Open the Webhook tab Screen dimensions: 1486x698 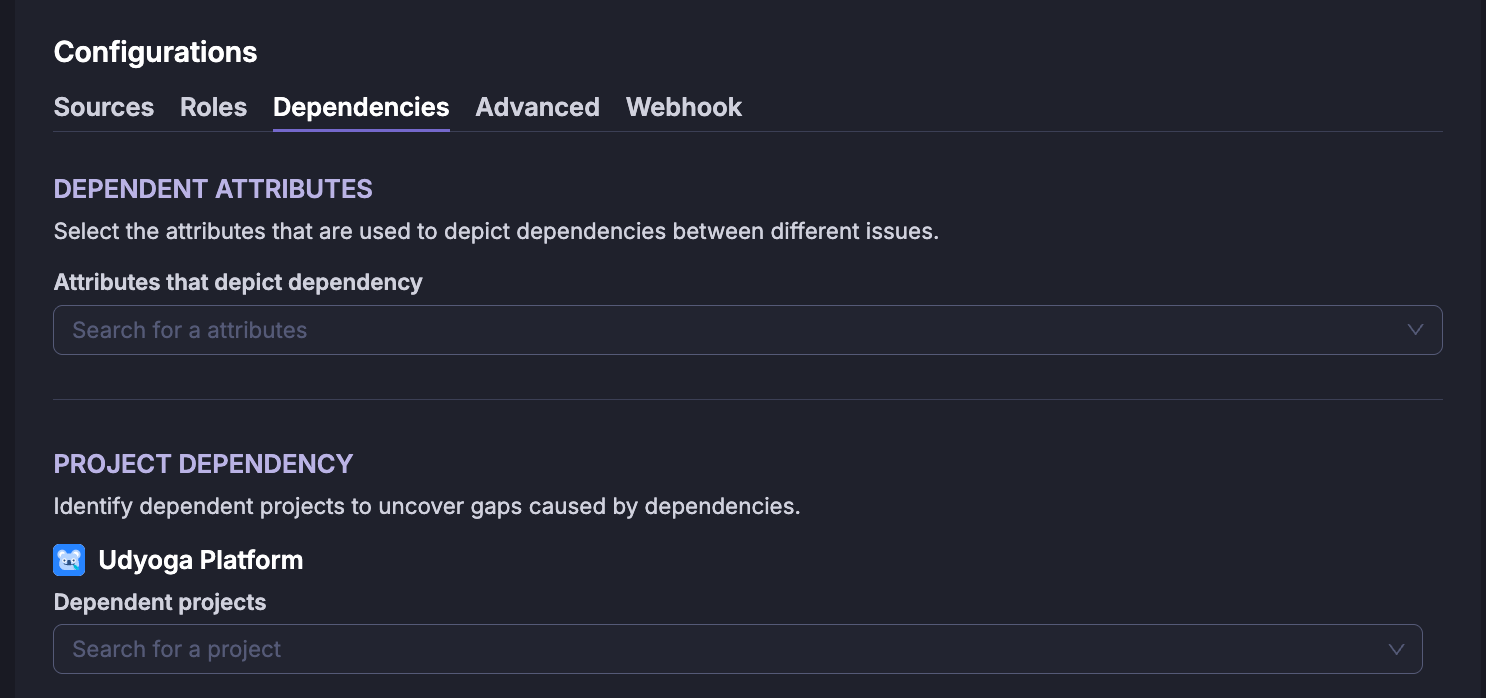point(684,107)
